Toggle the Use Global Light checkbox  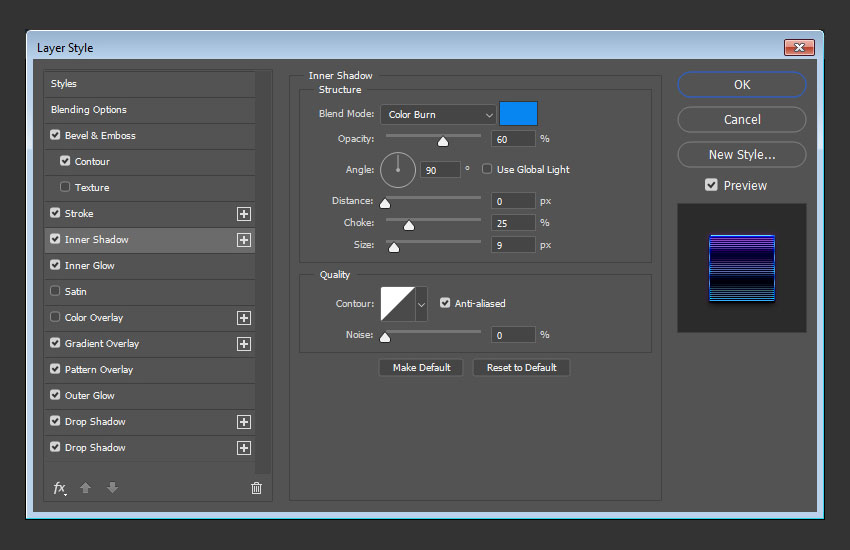click(x=488, y=169)
